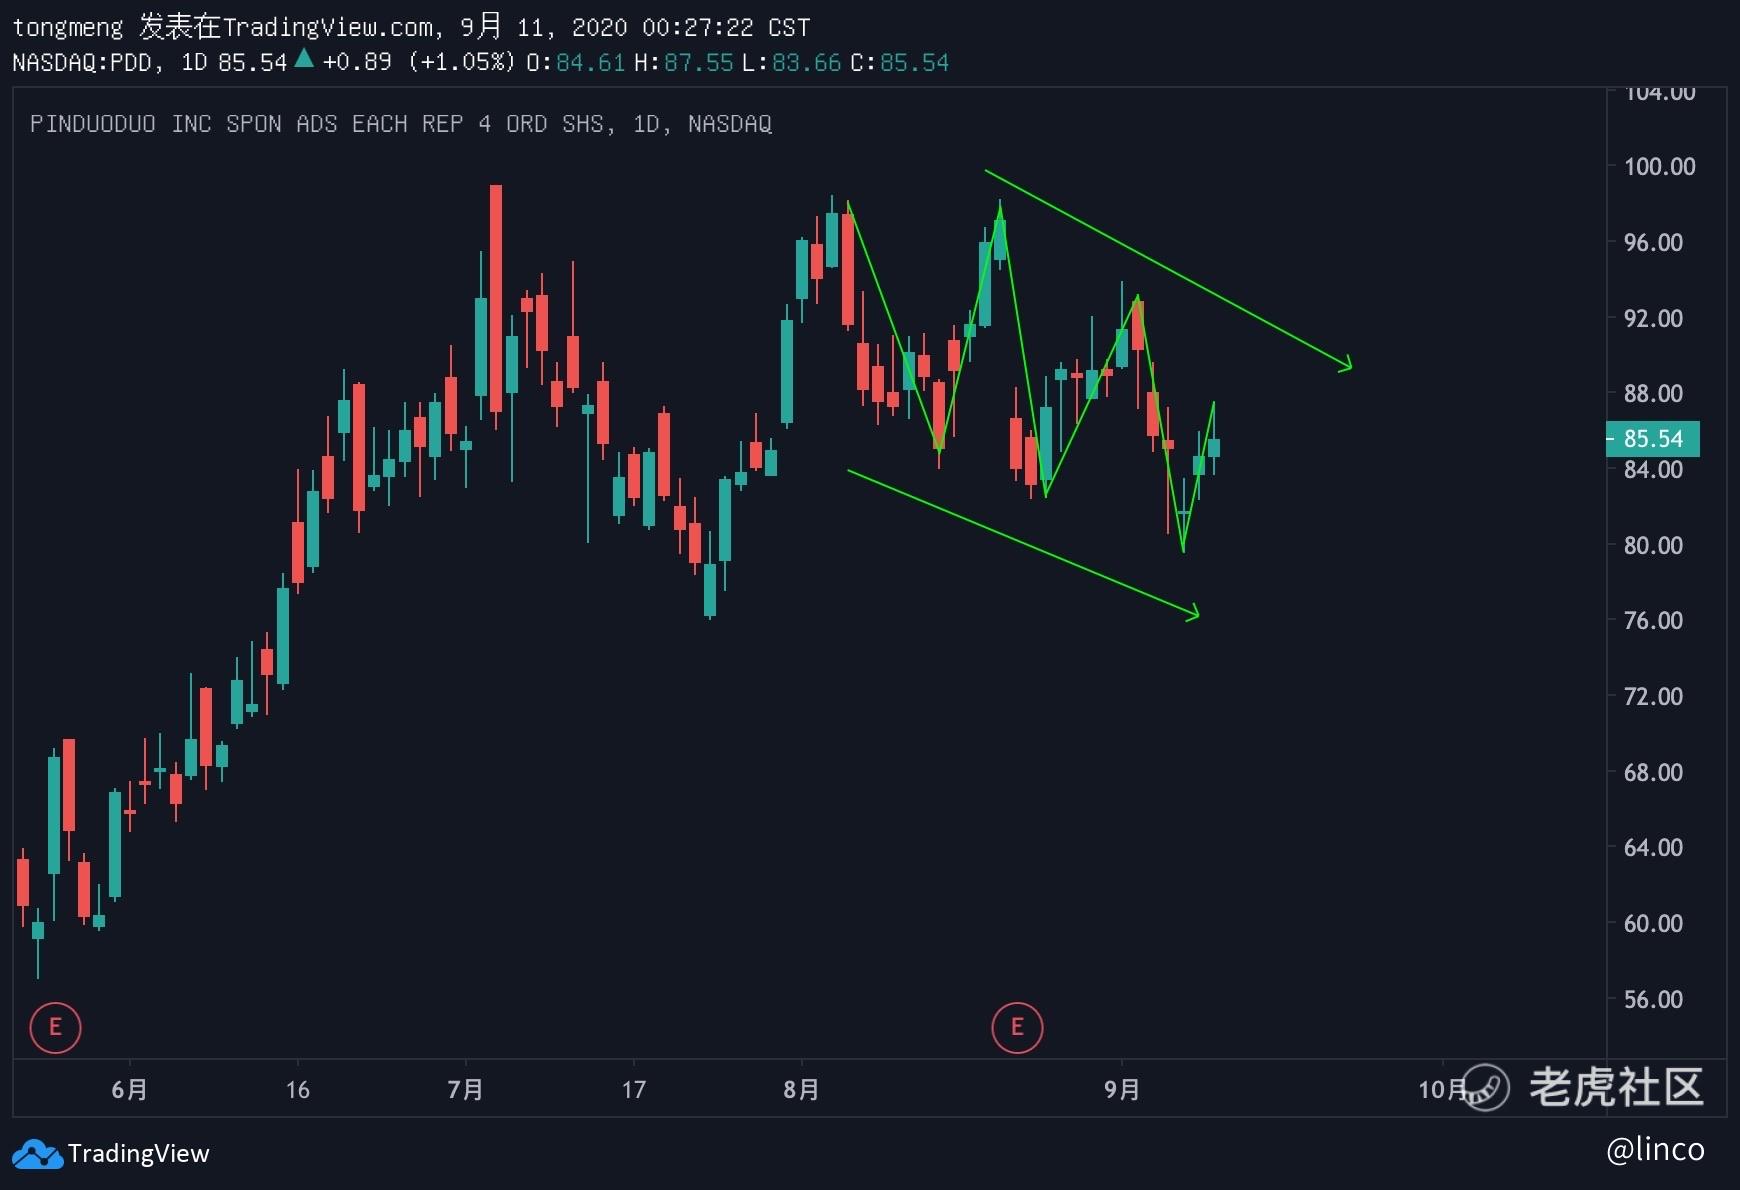Viewport: 1740px width, 1190px height.
Task: Click the 7月 date axis label
Action: 465,1089
